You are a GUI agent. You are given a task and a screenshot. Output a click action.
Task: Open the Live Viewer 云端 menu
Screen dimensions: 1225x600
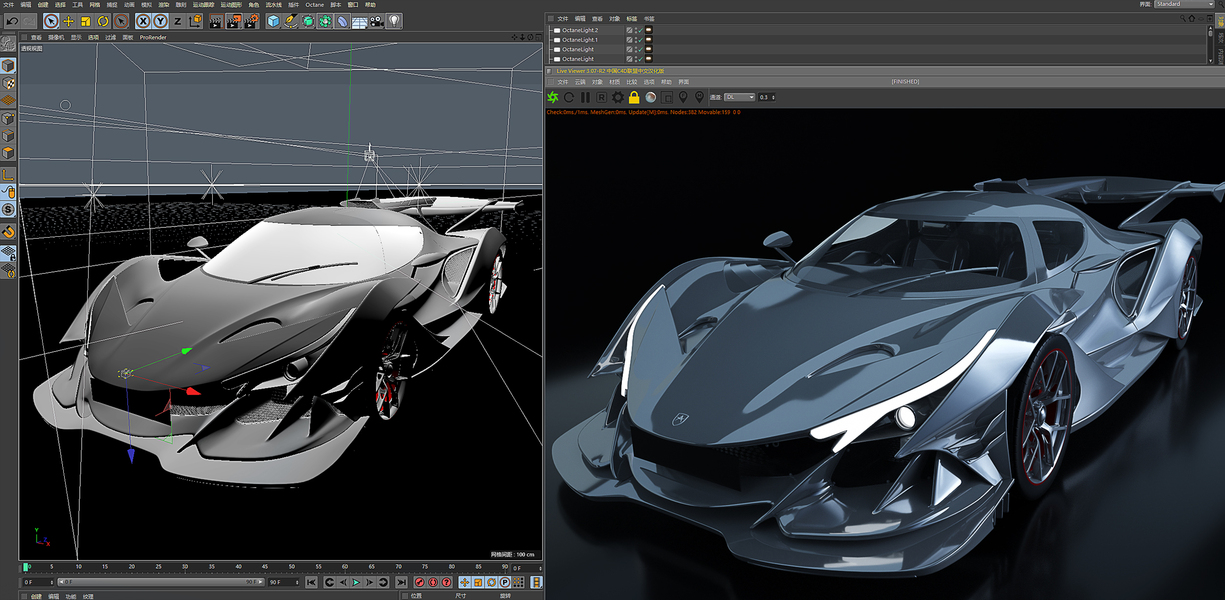(580, 81)
